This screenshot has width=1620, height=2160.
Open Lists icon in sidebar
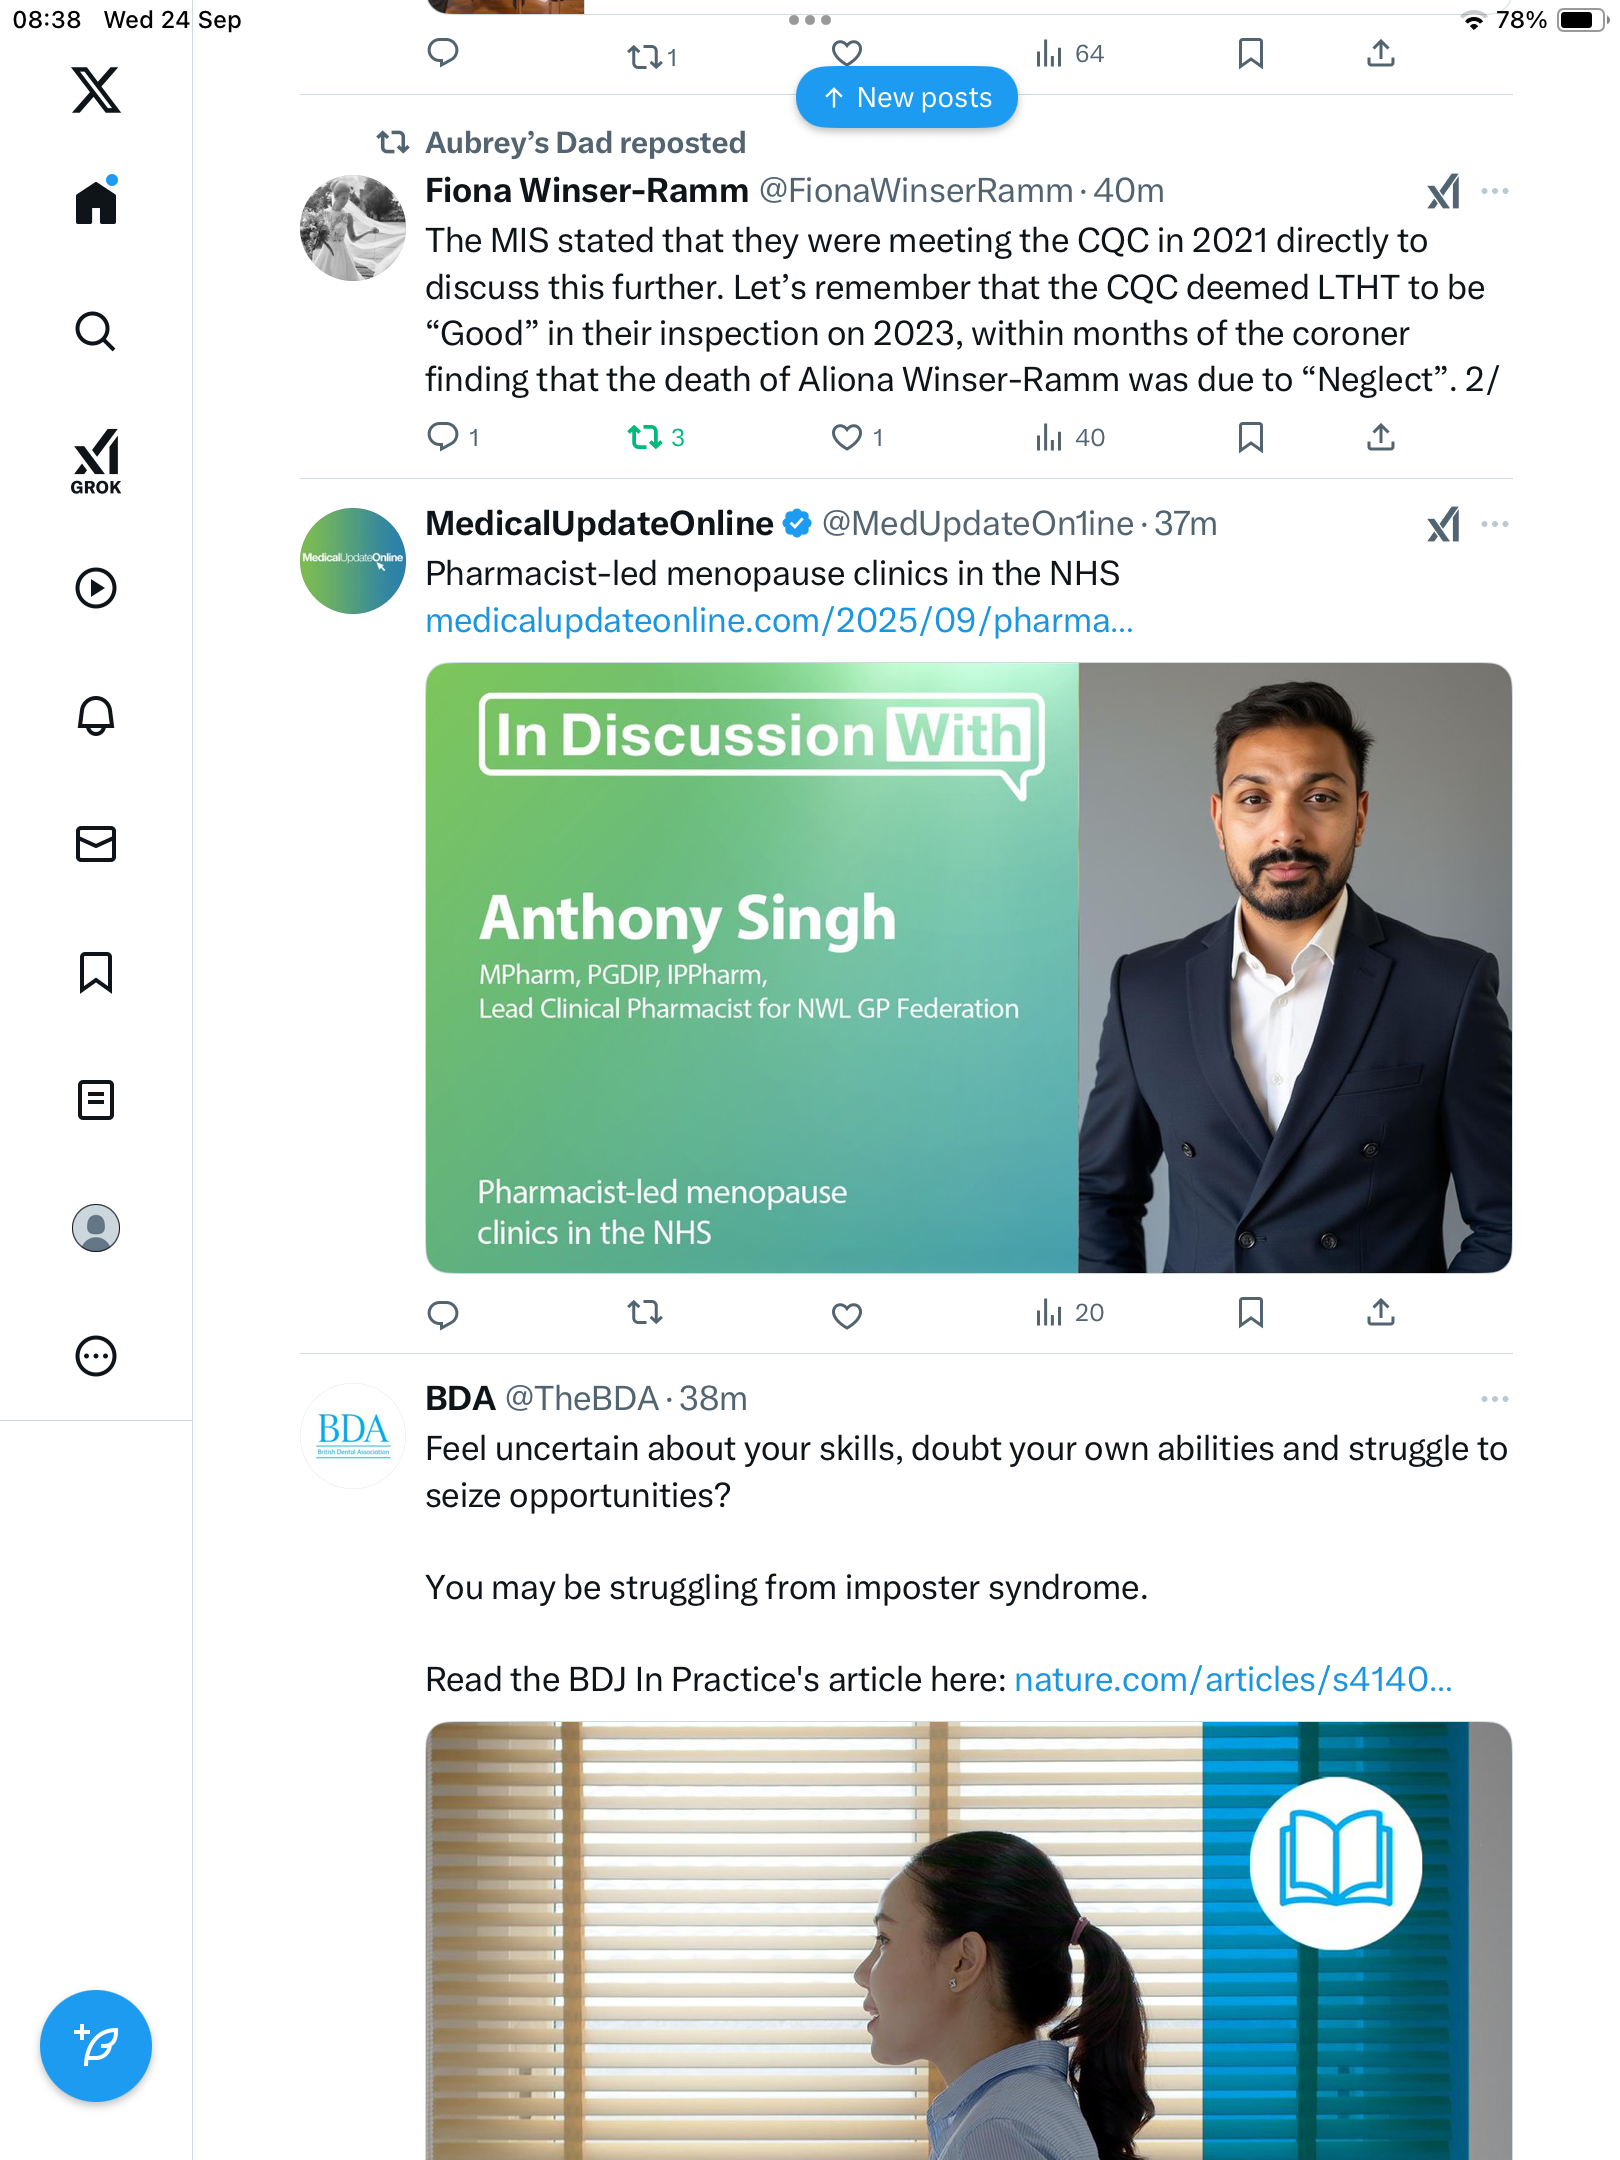pos(96,1100)
